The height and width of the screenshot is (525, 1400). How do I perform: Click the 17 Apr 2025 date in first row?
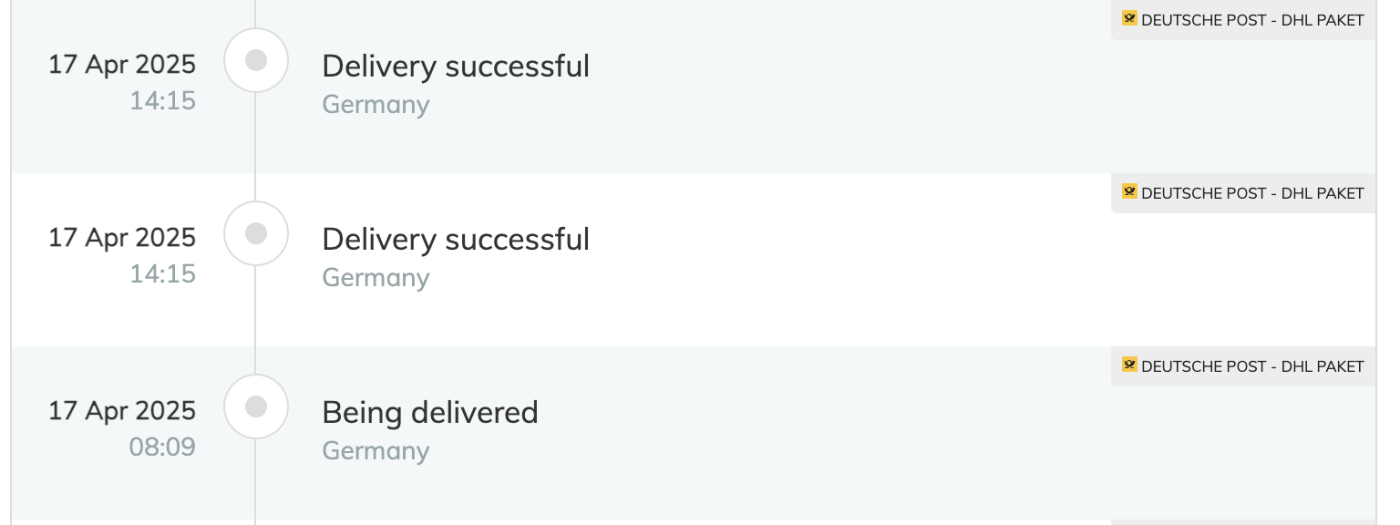(123, 64)
